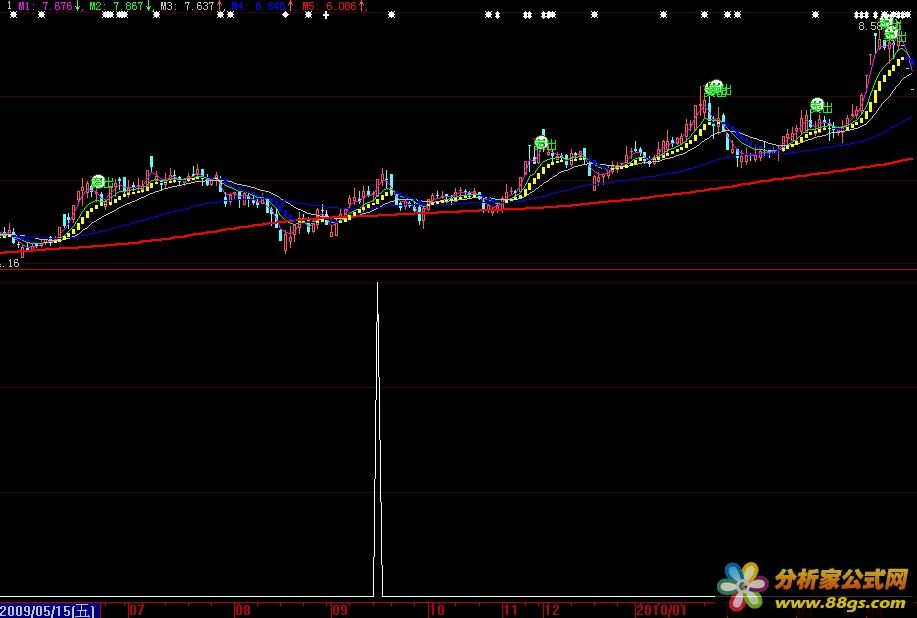The width and height of the screenshot is (917, 618).
Task: Click the 分析家公式网 site title text
Action: [x=840, y=580]
